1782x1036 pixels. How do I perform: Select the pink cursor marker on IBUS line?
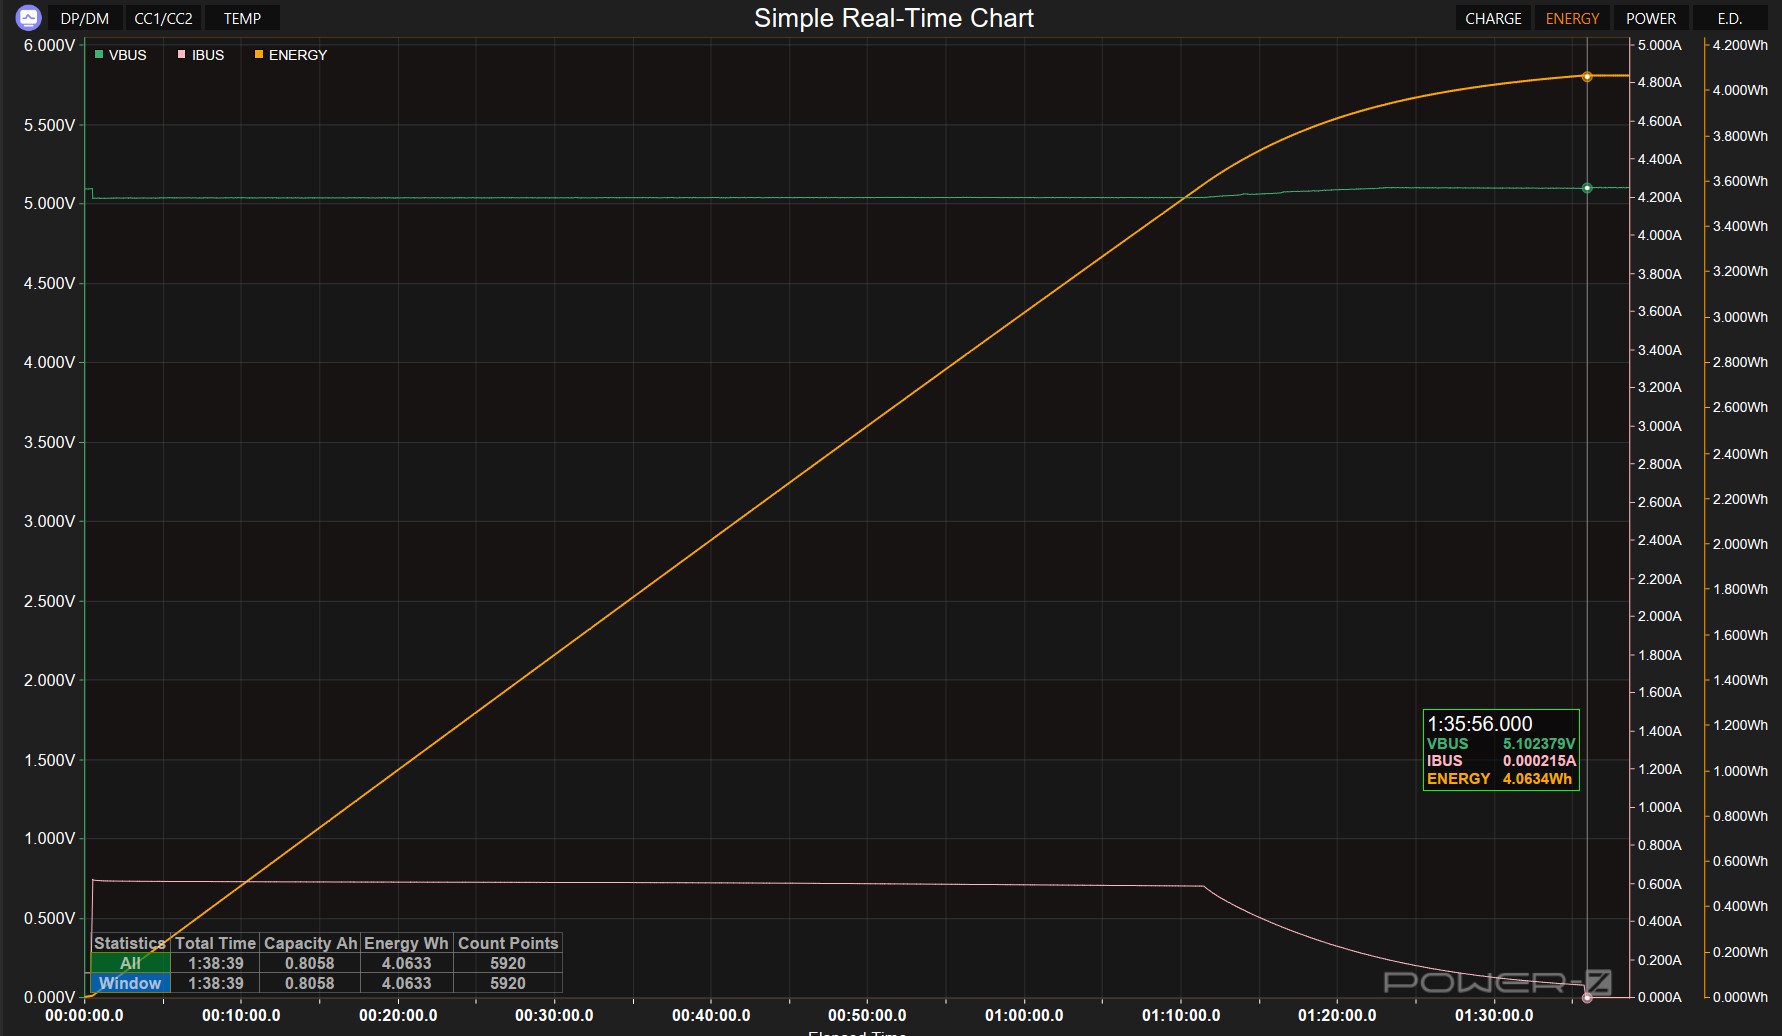point(1587,997)
